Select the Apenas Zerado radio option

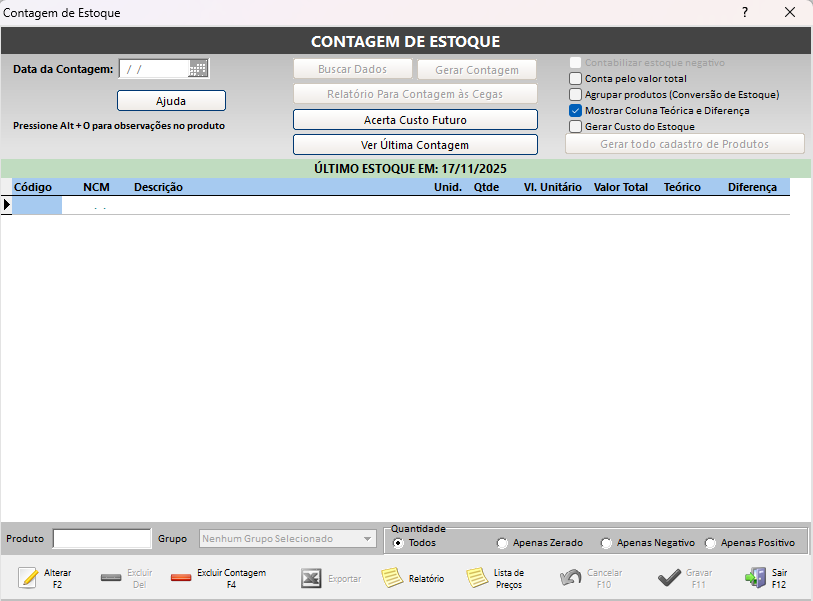coord(502,543)
